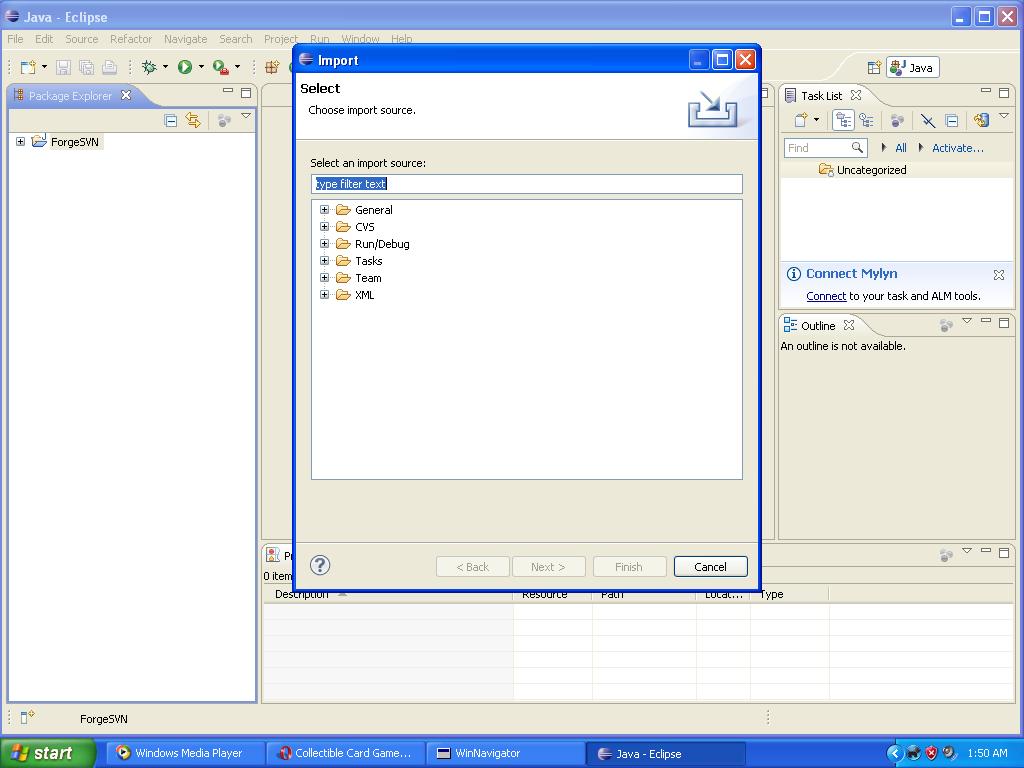Toggle Categorized presentation in Task List
Screen dimensions: 1024x768
pyautogui.click(x=843, y=120)
